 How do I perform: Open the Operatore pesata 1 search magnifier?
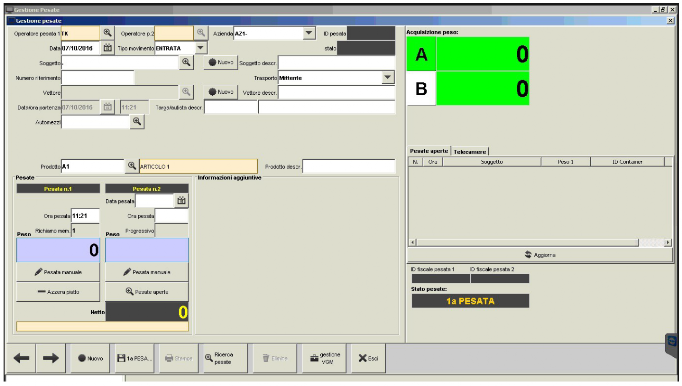click(x=107, y=33)
